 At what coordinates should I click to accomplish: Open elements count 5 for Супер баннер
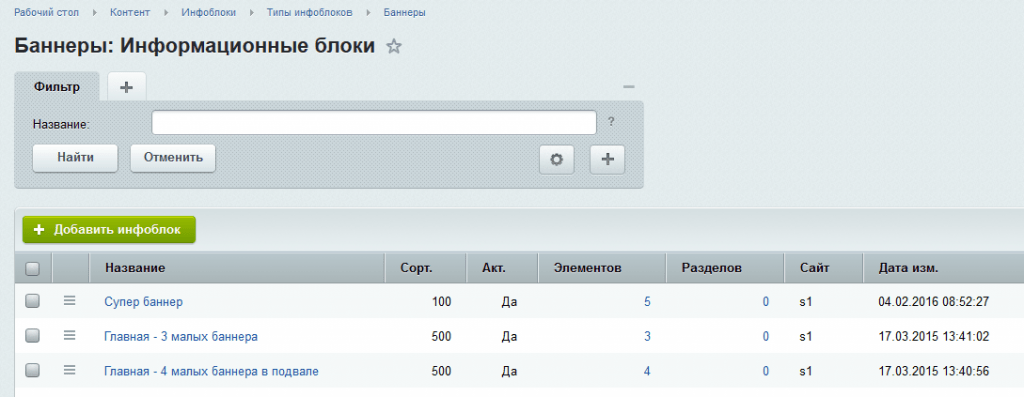click(647, 302)
